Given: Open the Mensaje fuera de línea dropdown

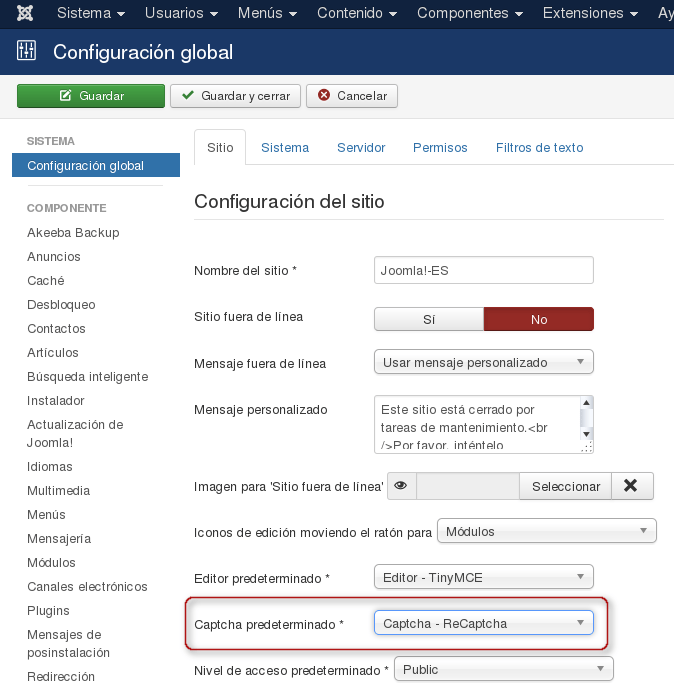Looking at the screenshot, I should [484, 362].
